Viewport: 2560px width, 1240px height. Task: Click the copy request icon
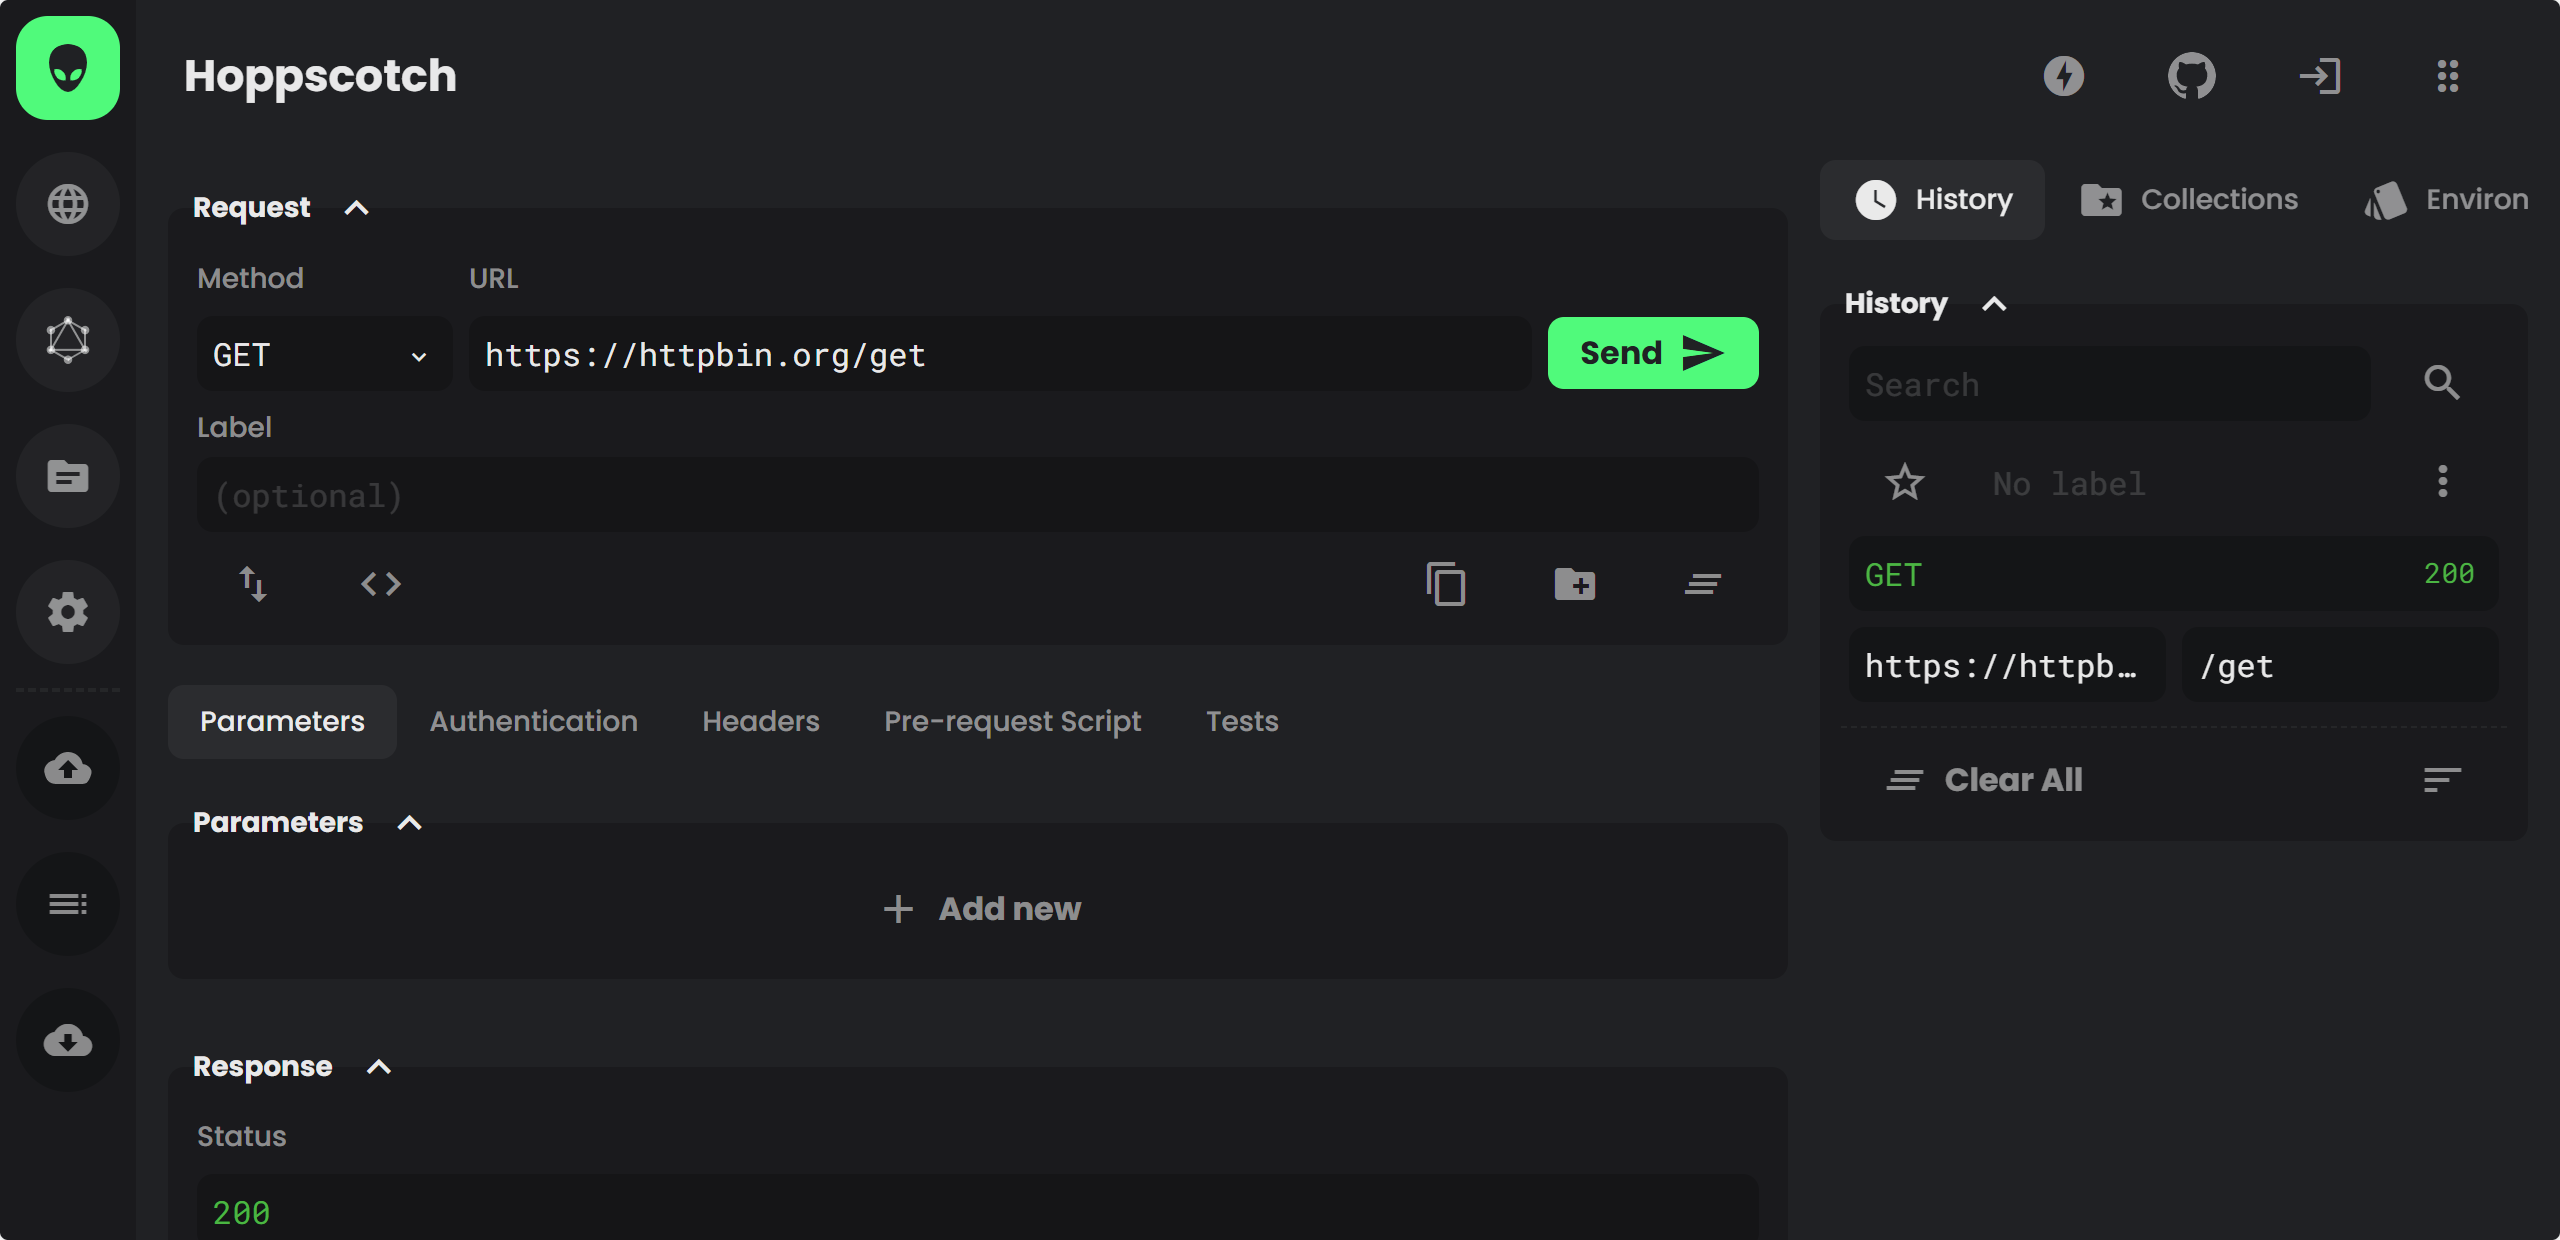coord(1446,583)
